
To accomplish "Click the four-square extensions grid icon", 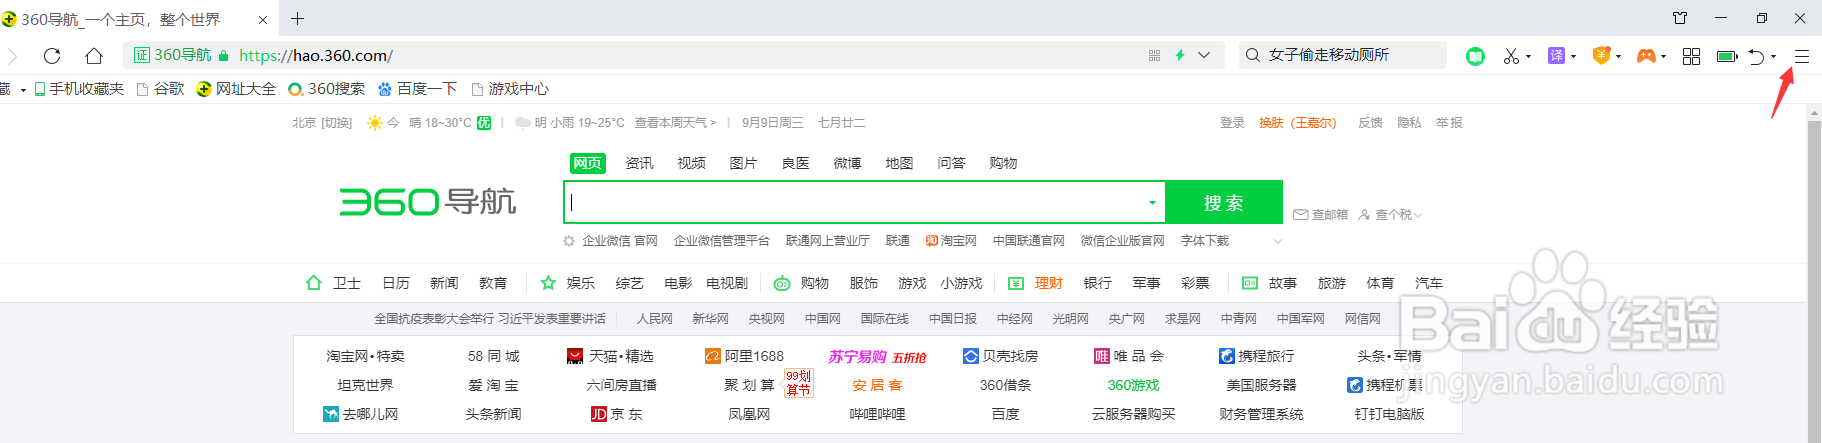I will coord(1691,56).
